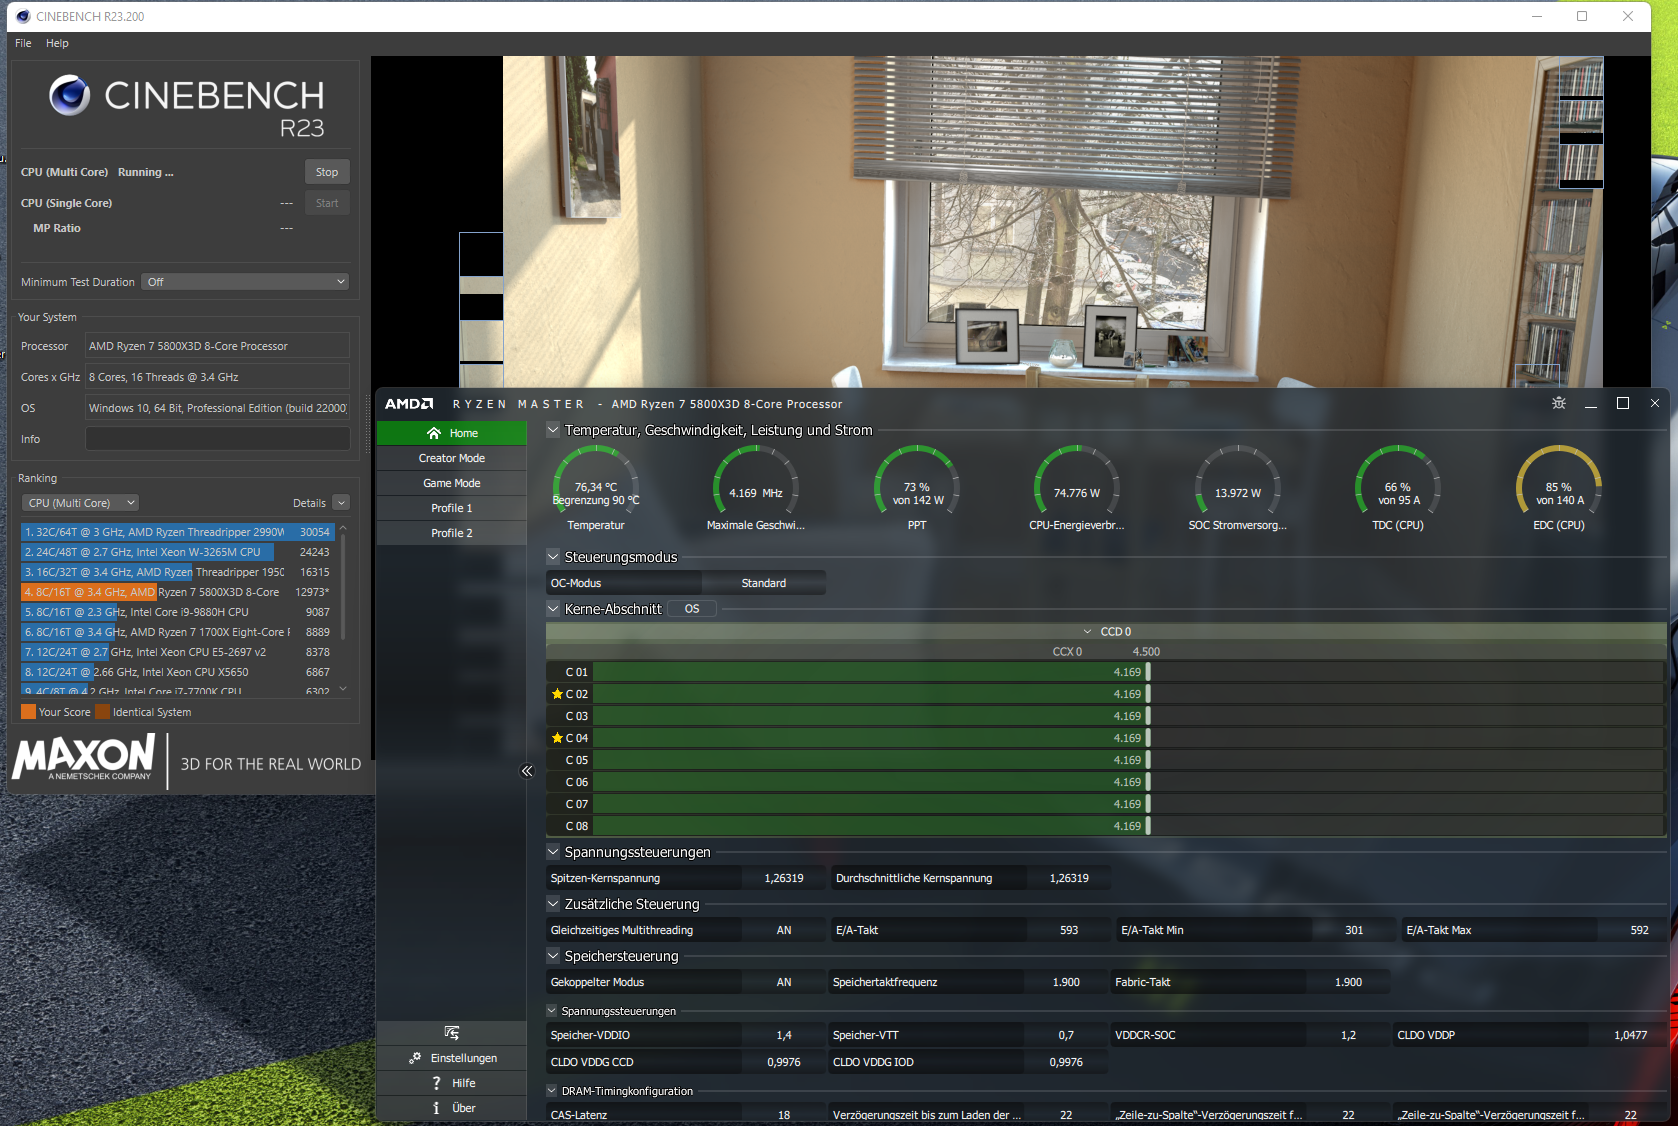
Task: Collapse the Temperatur, Geschwindigkeit, Leistung section
Action: (553, 430)
